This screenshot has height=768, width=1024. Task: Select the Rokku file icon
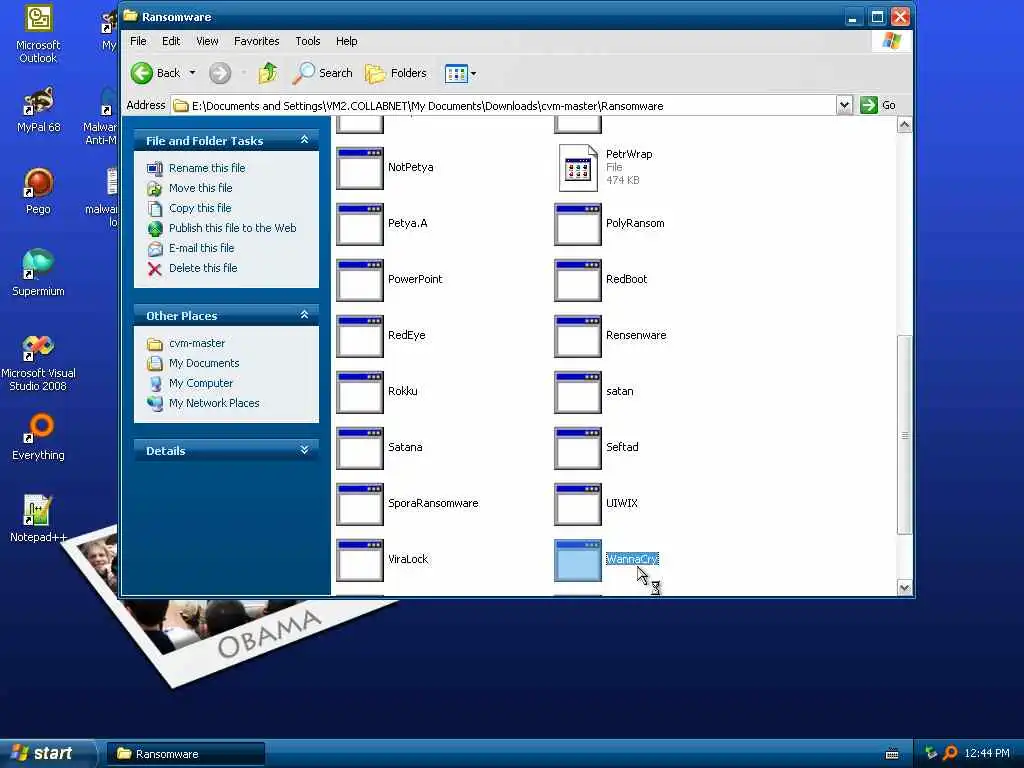pyautogui.click(x=360, y=392)
